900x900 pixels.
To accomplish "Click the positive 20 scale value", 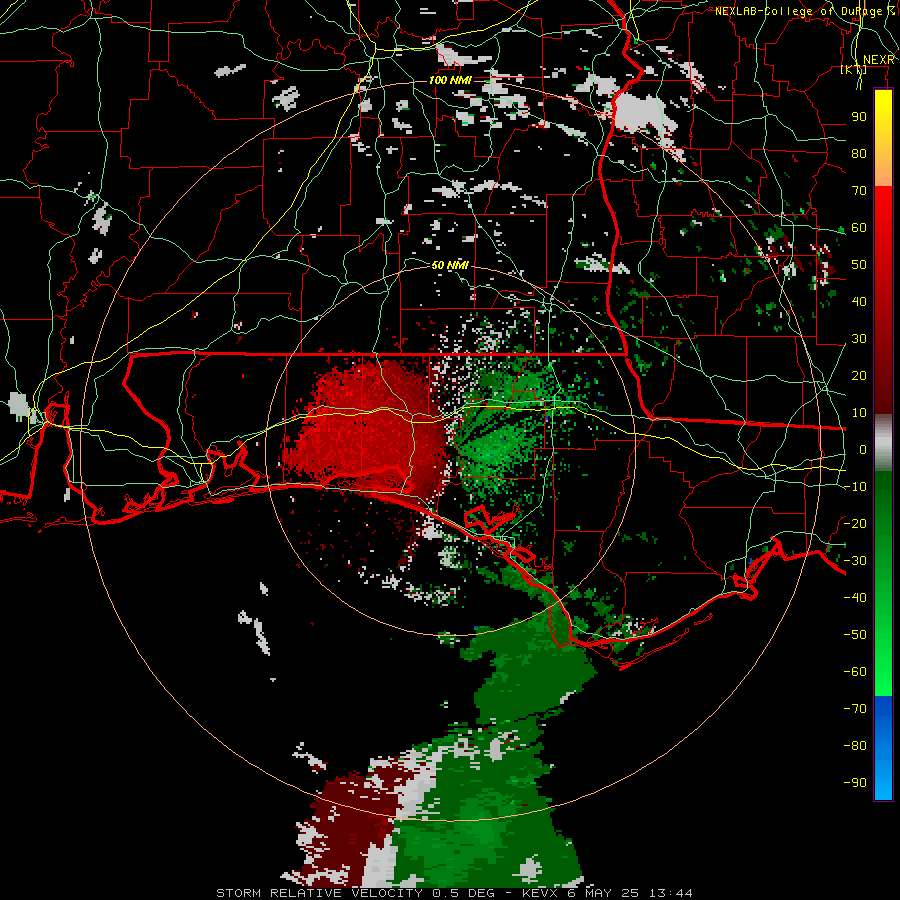I will tap(859, 375).
